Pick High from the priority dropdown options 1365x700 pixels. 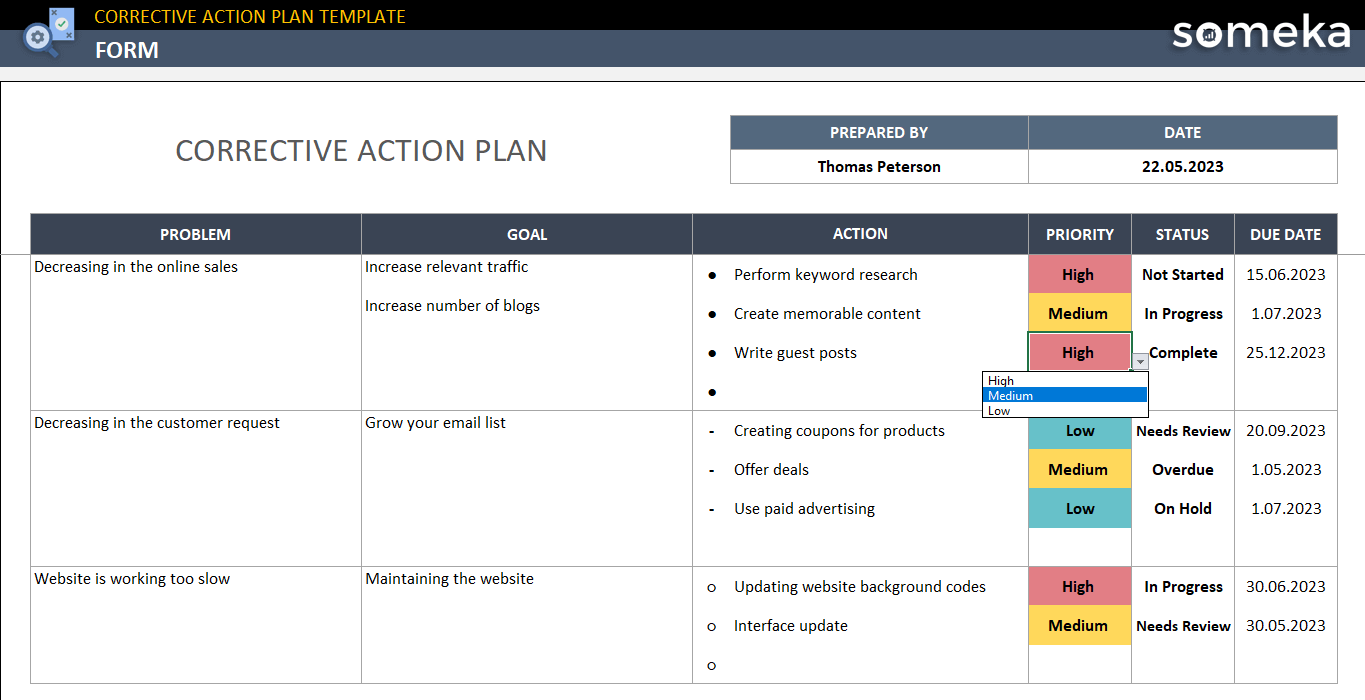(x=999, y=380)
